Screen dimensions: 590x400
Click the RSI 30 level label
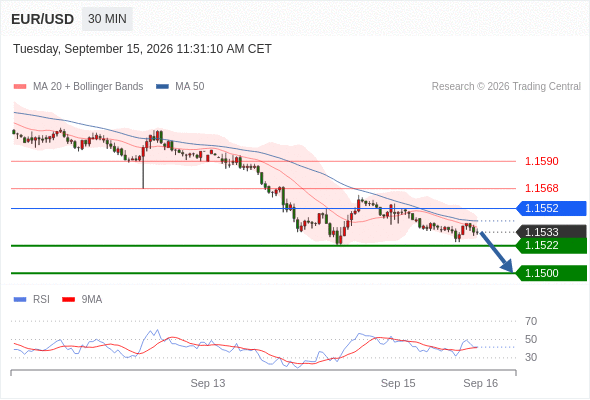point(531,357)
